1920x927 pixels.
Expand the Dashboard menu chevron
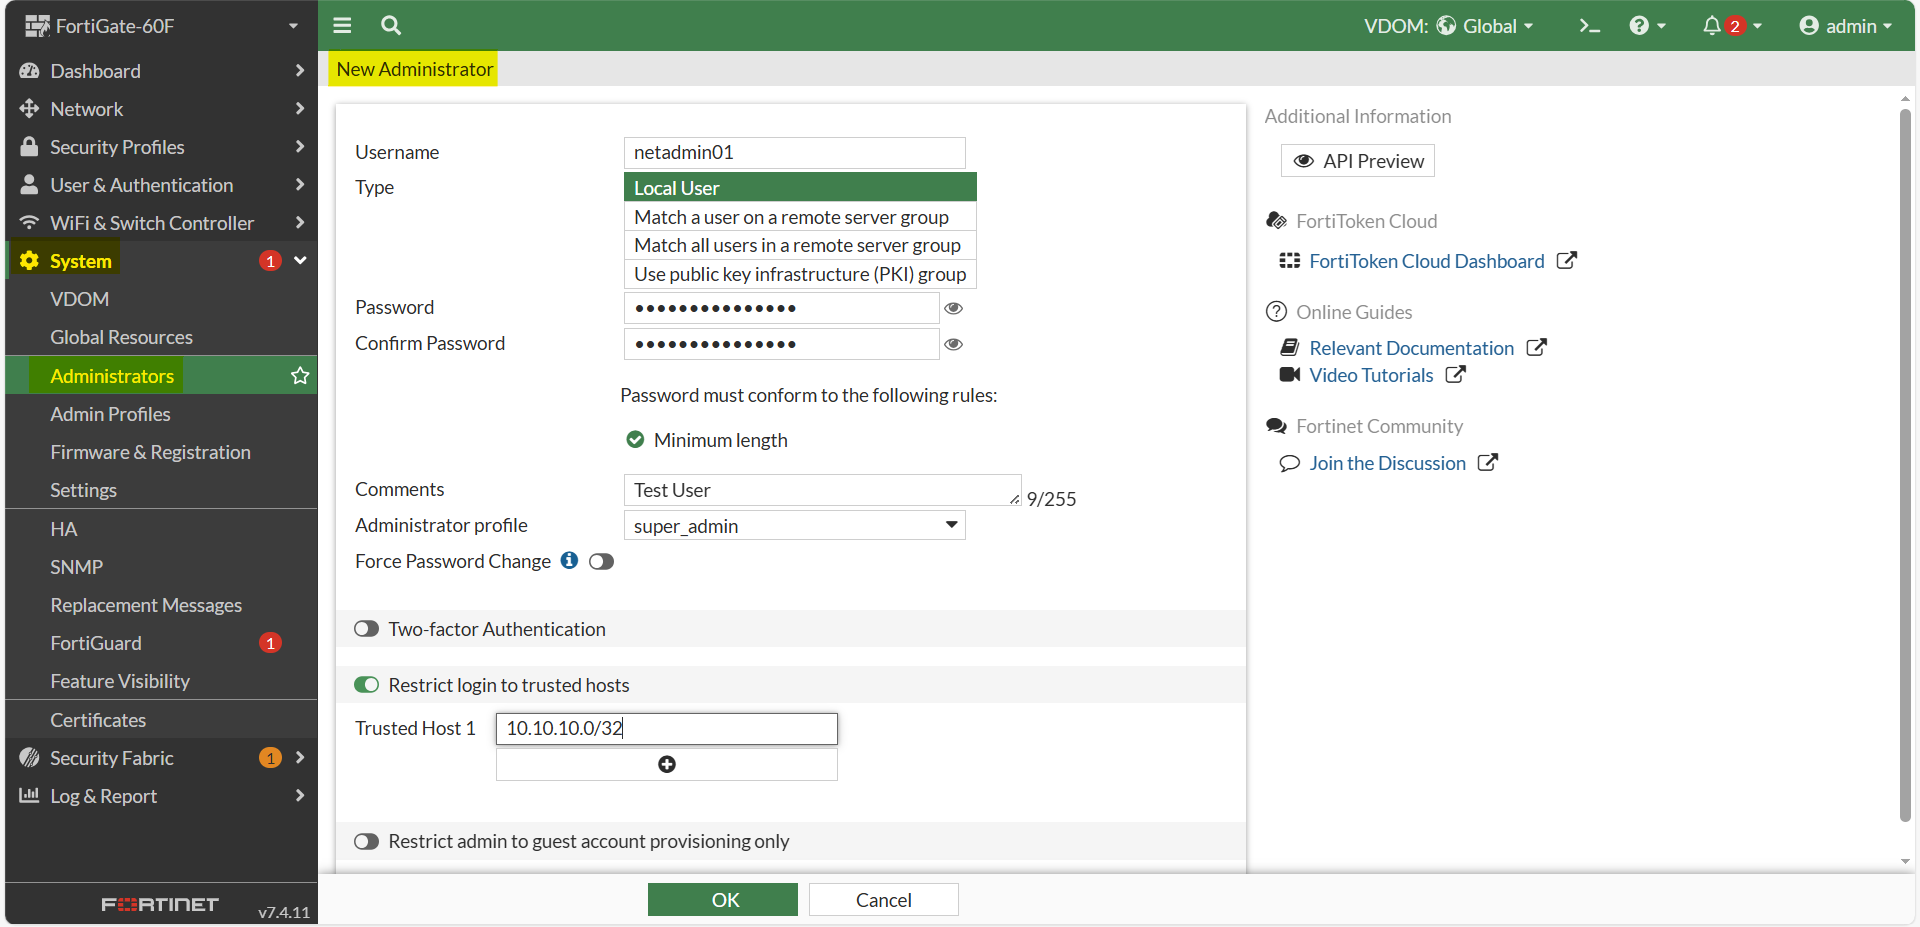(x=299, y=71)
